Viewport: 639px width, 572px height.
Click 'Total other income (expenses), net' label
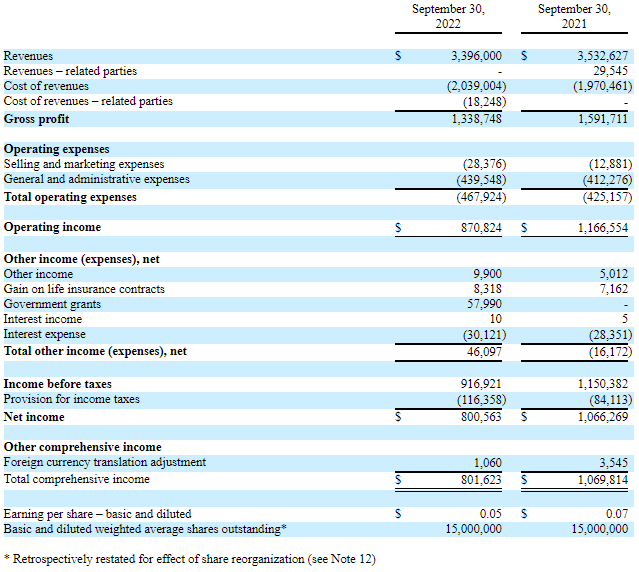click(95, 352)
